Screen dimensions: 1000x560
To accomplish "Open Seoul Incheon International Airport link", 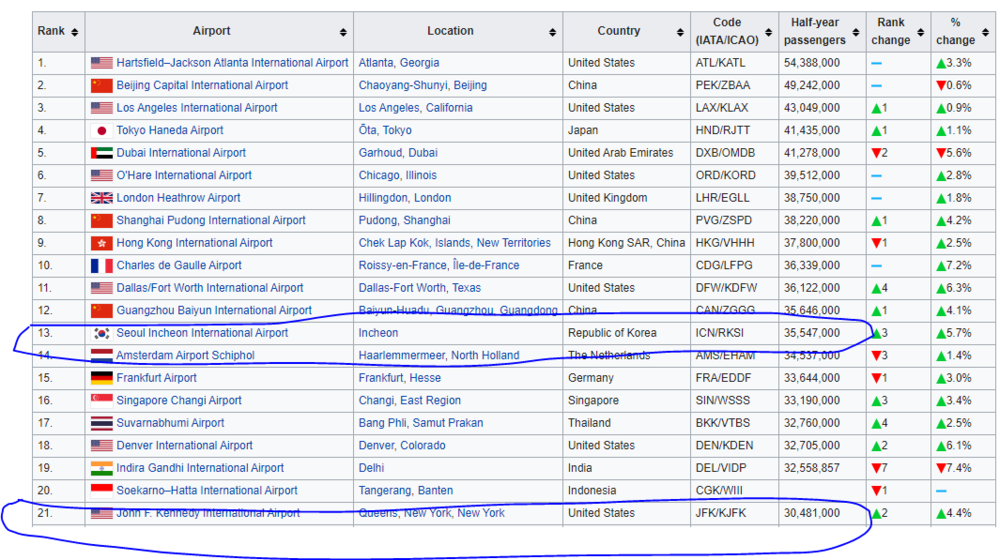I will click(x=202, y=333).
